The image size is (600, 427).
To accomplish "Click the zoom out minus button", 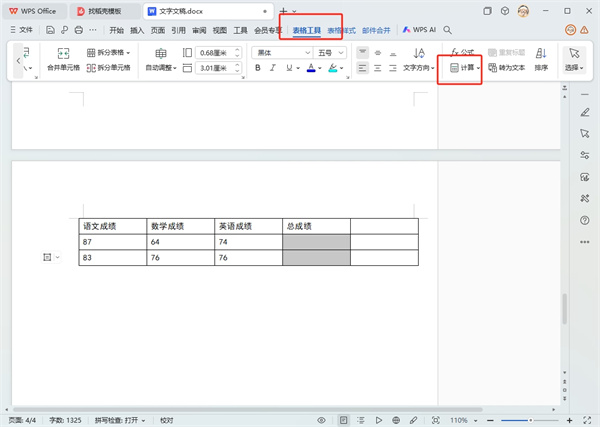I will point(490,420).
